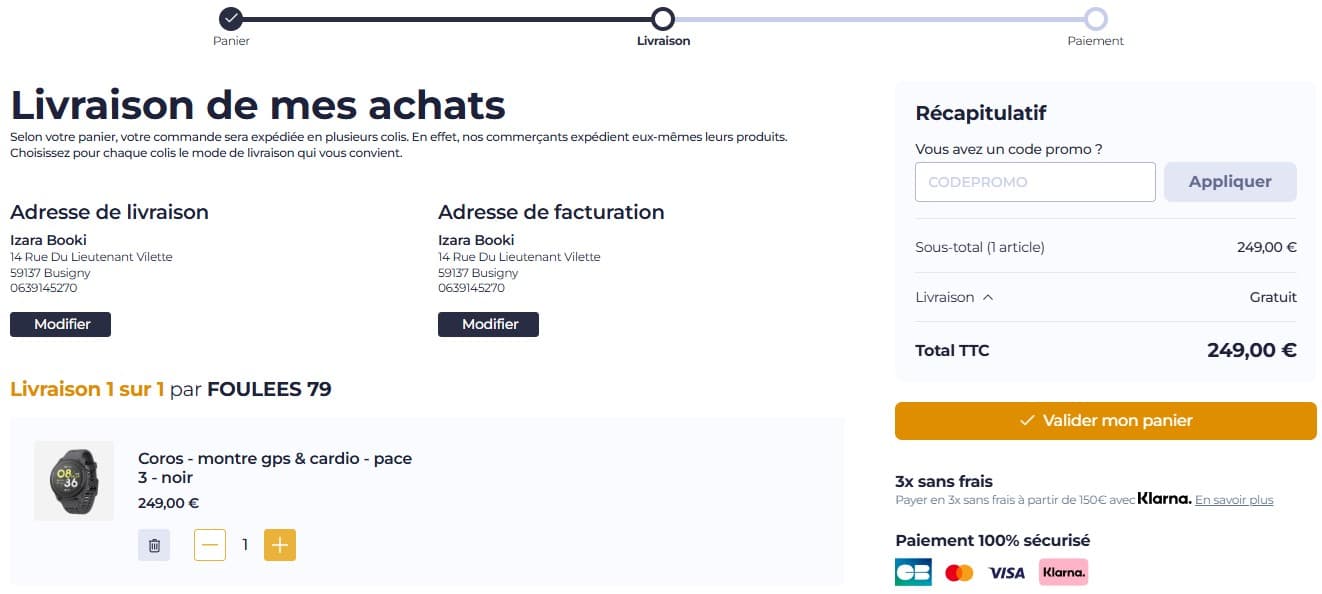This screenshot has width=1322, height=594.
Task: Increase quantity with the plus button
Action: coord(280,545)
